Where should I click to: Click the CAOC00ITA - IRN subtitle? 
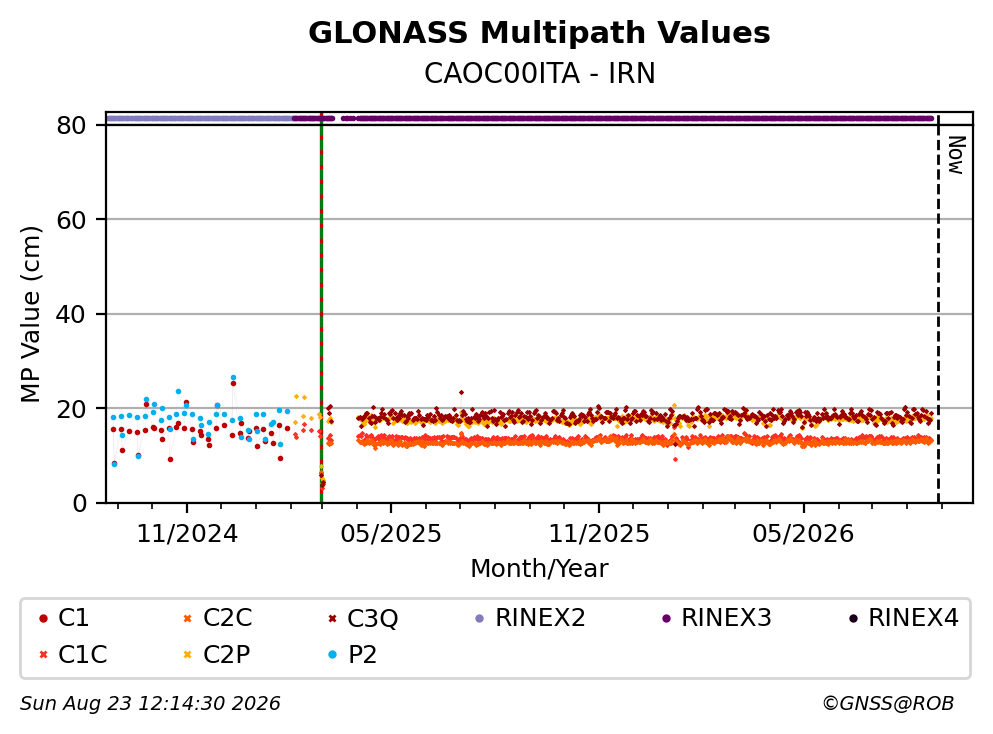coord(539,73)
